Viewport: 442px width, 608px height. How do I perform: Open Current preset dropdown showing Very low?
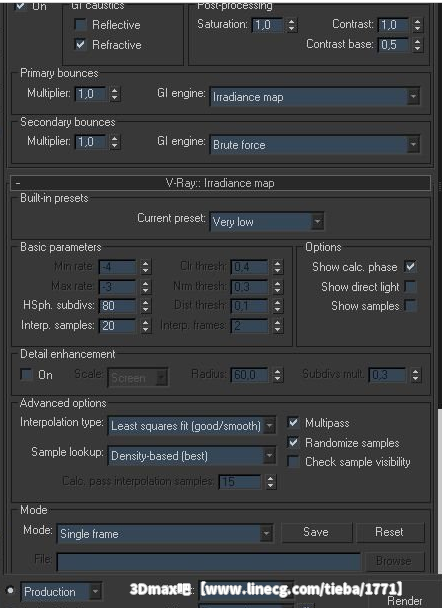266,222
